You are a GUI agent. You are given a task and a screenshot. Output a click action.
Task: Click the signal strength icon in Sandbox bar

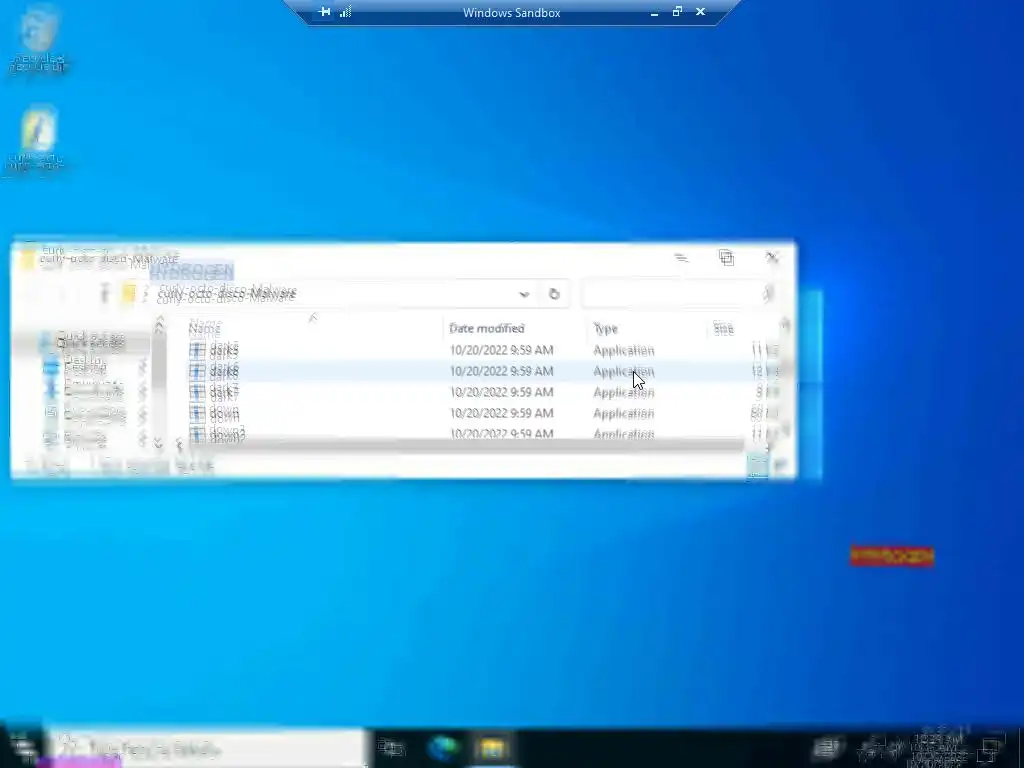tap(345, 12)
